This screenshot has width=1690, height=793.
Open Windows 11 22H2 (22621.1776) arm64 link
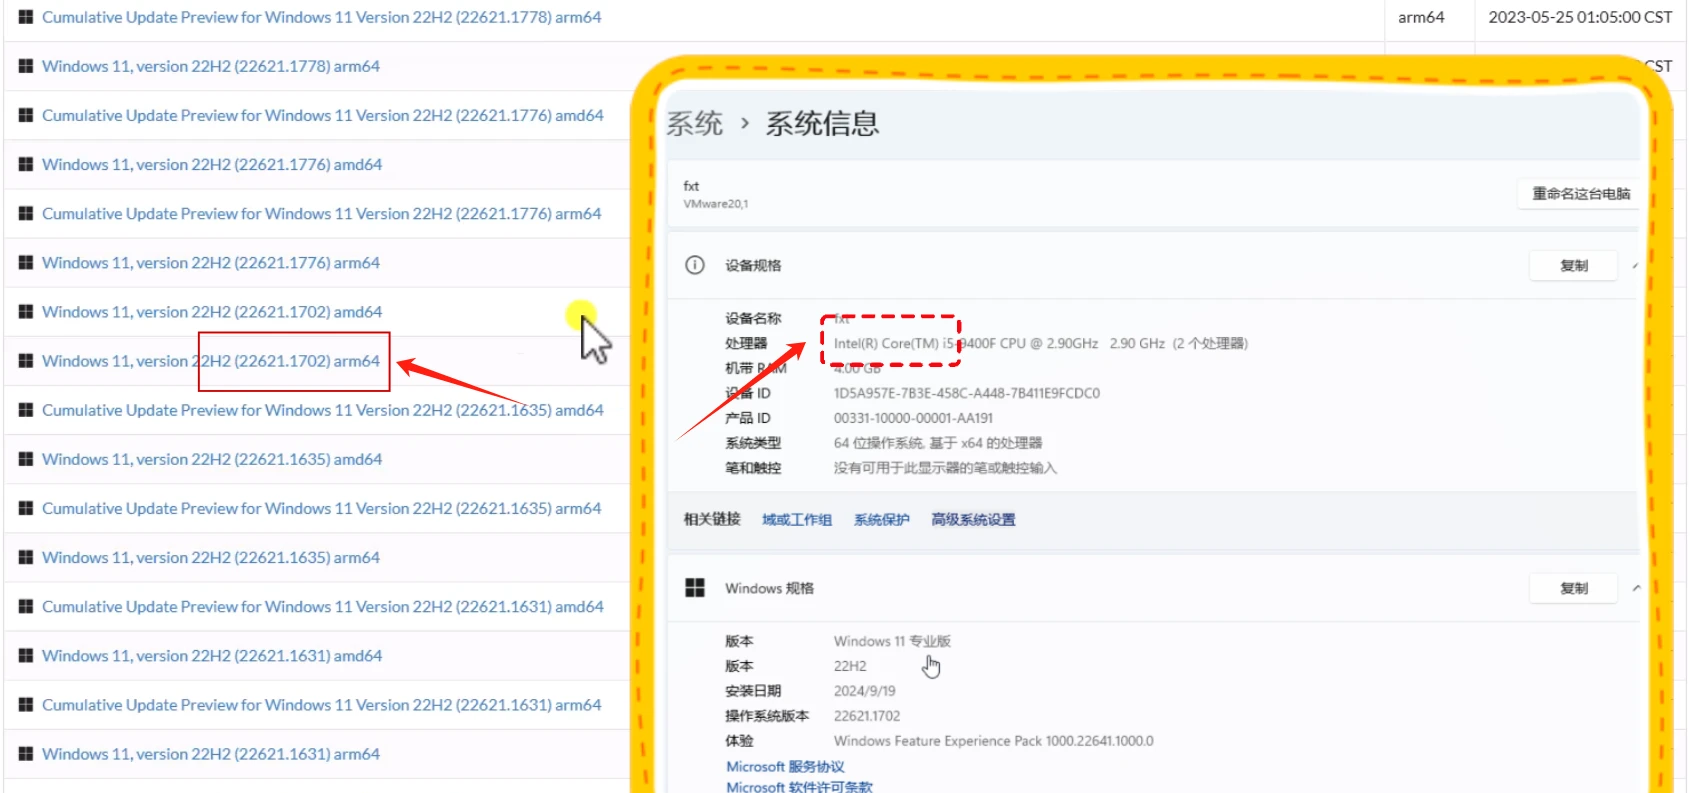click(211, 262)
